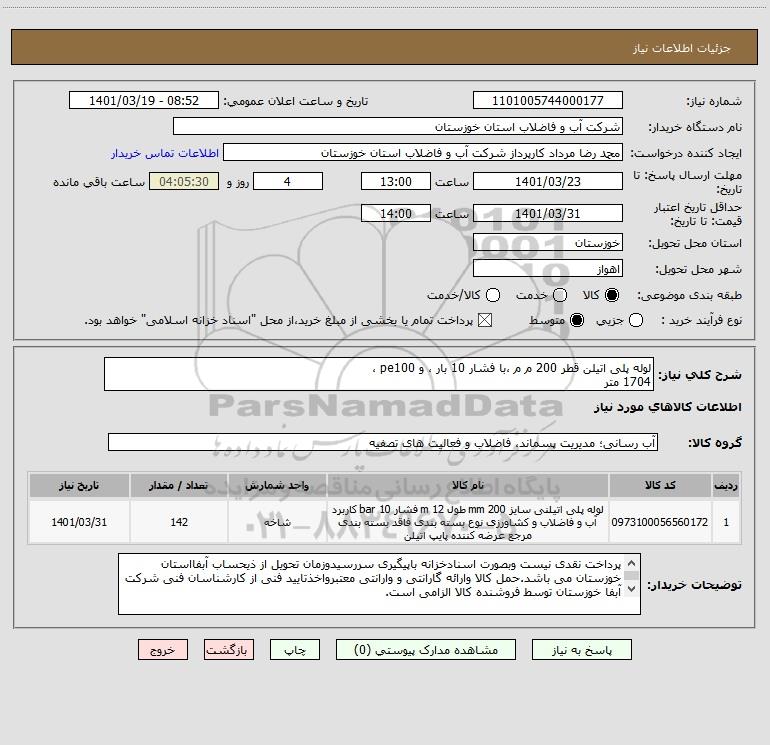The height and width of the screenshot is (745, 770).
Task: Click the deadline time field 13:00
Action: (396, 181)
